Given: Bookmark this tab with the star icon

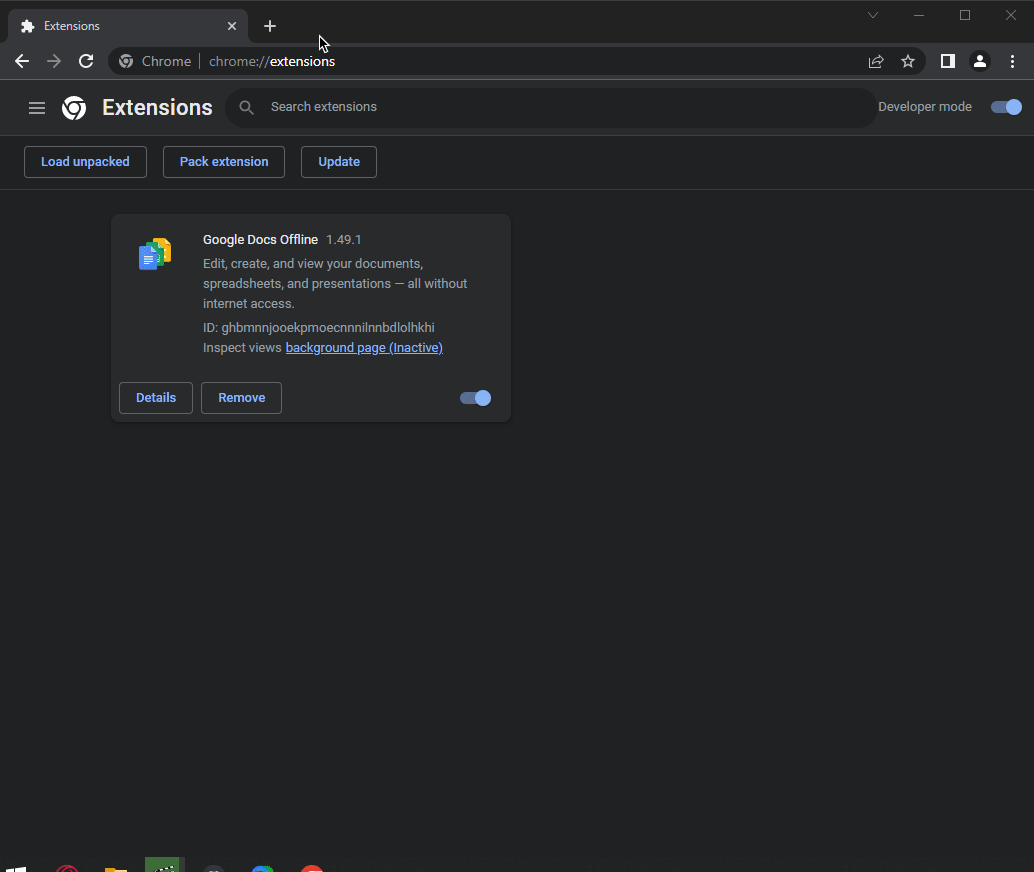Looking at the screenshot, I should click(908, 61).
